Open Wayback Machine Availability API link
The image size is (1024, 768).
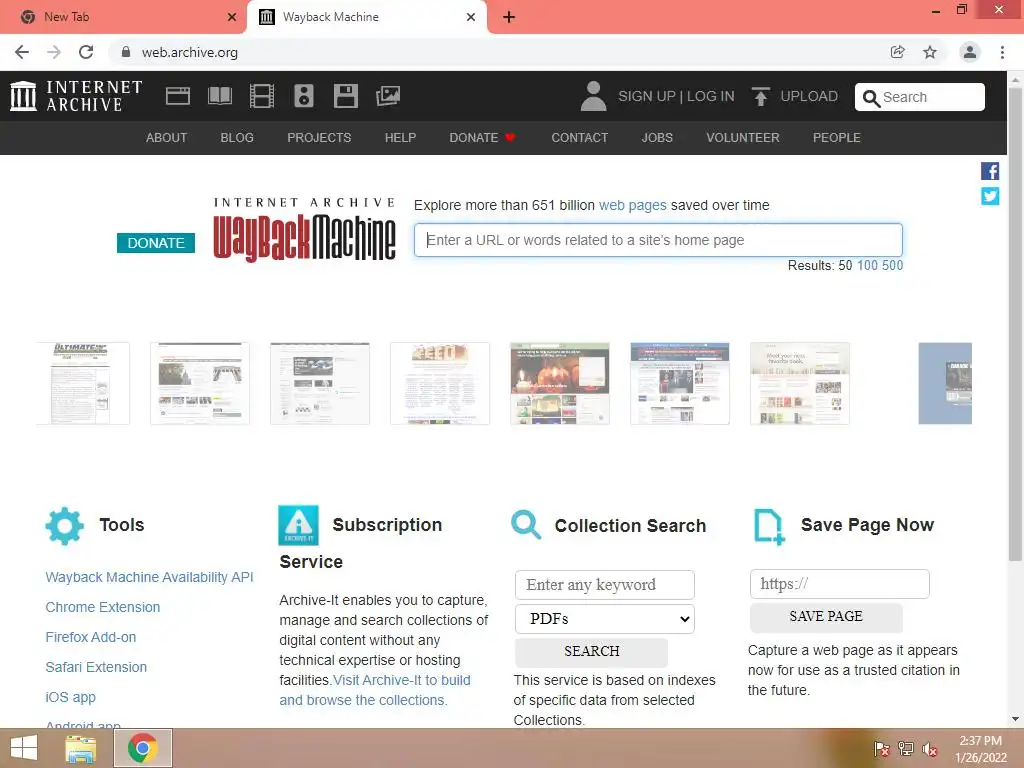tap(150, 577)
